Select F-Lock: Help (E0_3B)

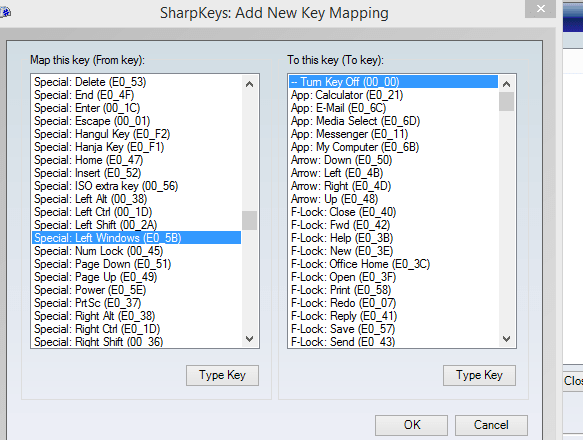pyautogui.click(x=393, y=238)
